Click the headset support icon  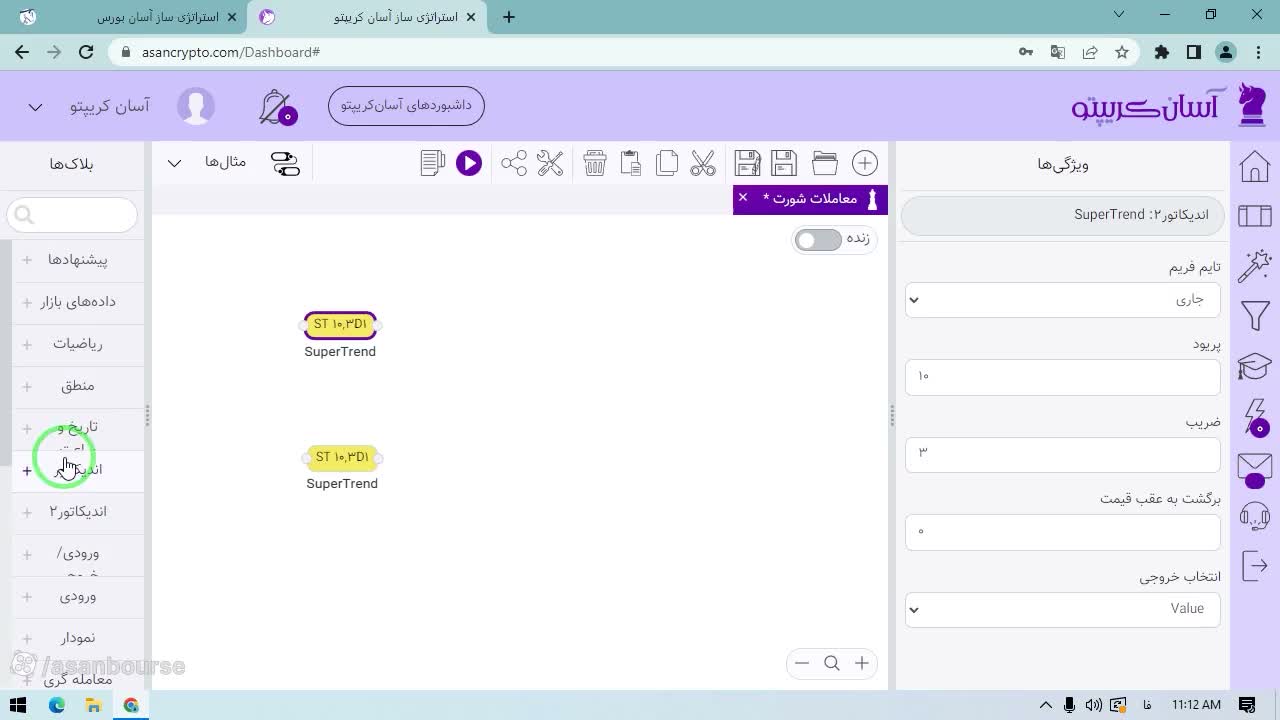tap(1255, 516)
